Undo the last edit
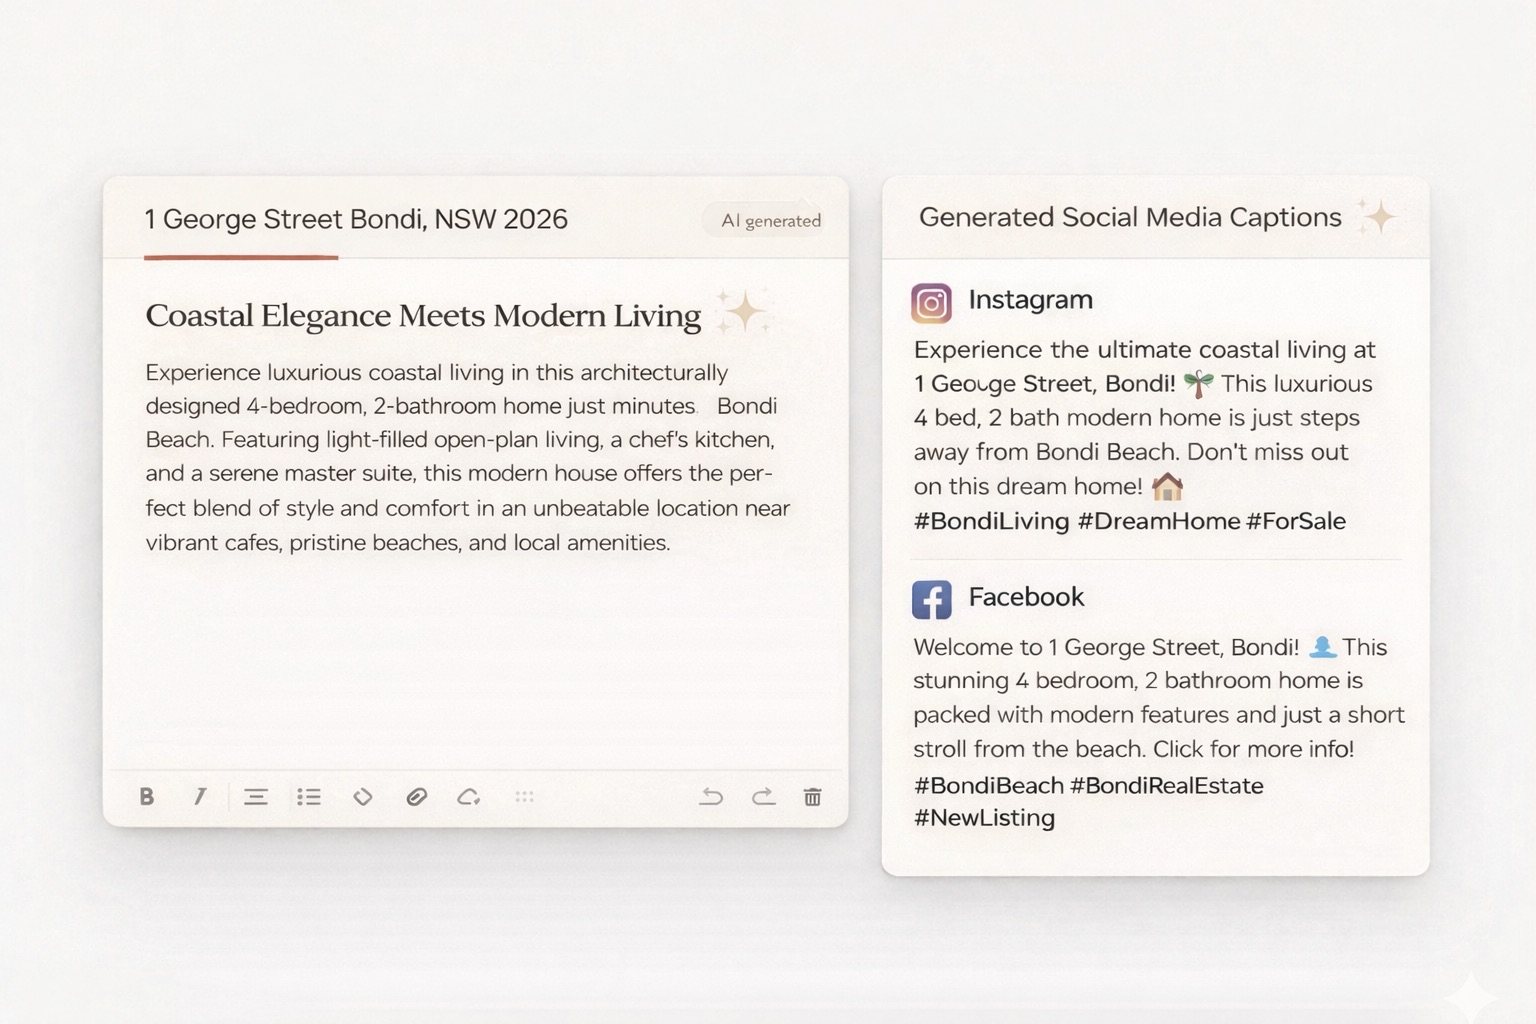Screen dimensions: 1536x1024 click(711, 797)
